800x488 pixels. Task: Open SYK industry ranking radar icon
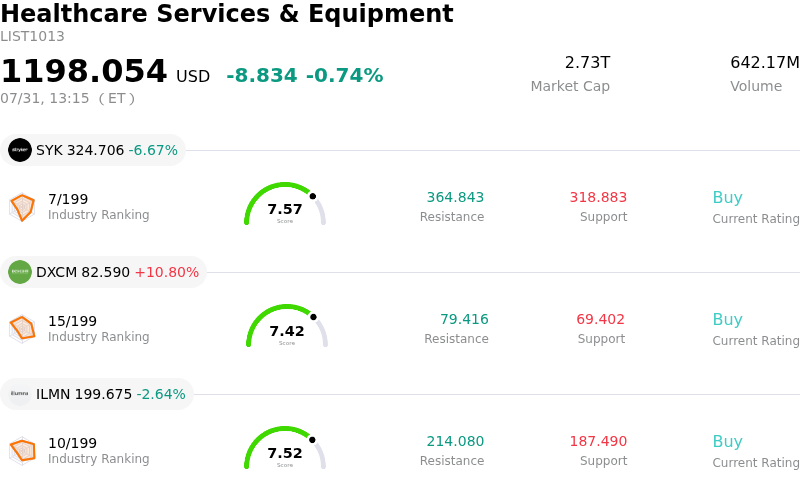pyautogui.click(x=22, y=207)
